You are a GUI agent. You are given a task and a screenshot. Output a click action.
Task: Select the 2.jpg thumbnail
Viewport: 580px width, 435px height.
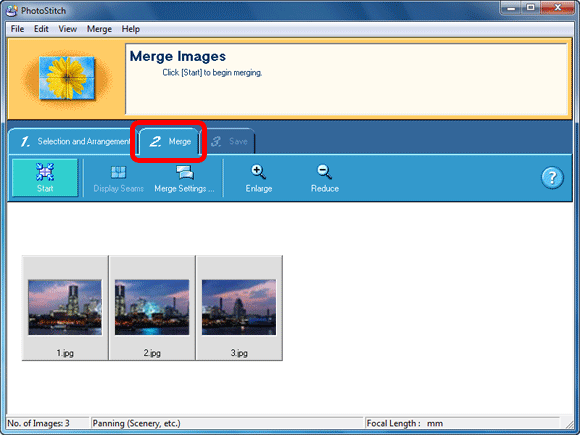(152, 308)
